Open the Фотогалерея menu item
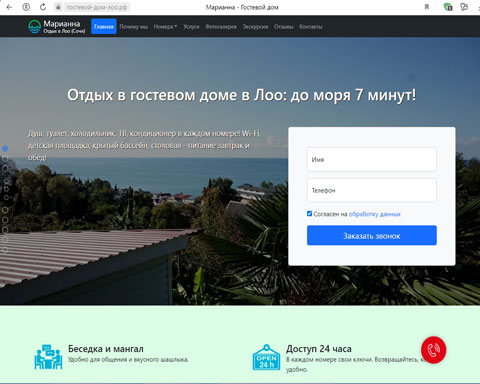Screen dimensions: 480x384 pos(221,27)
